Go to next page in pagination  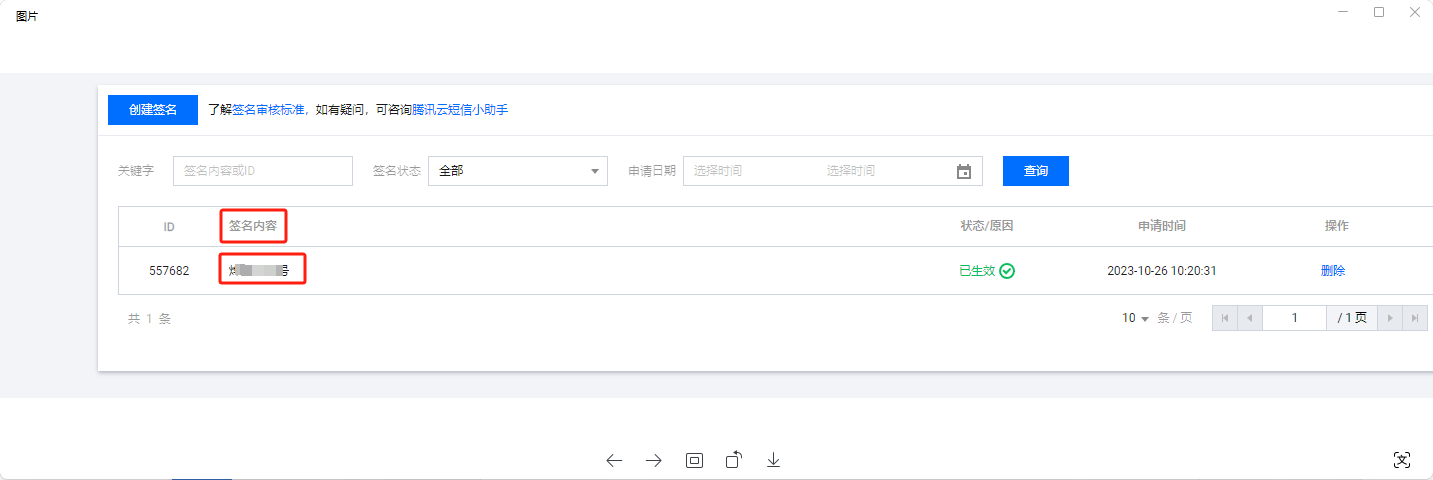coord(1389,318)
